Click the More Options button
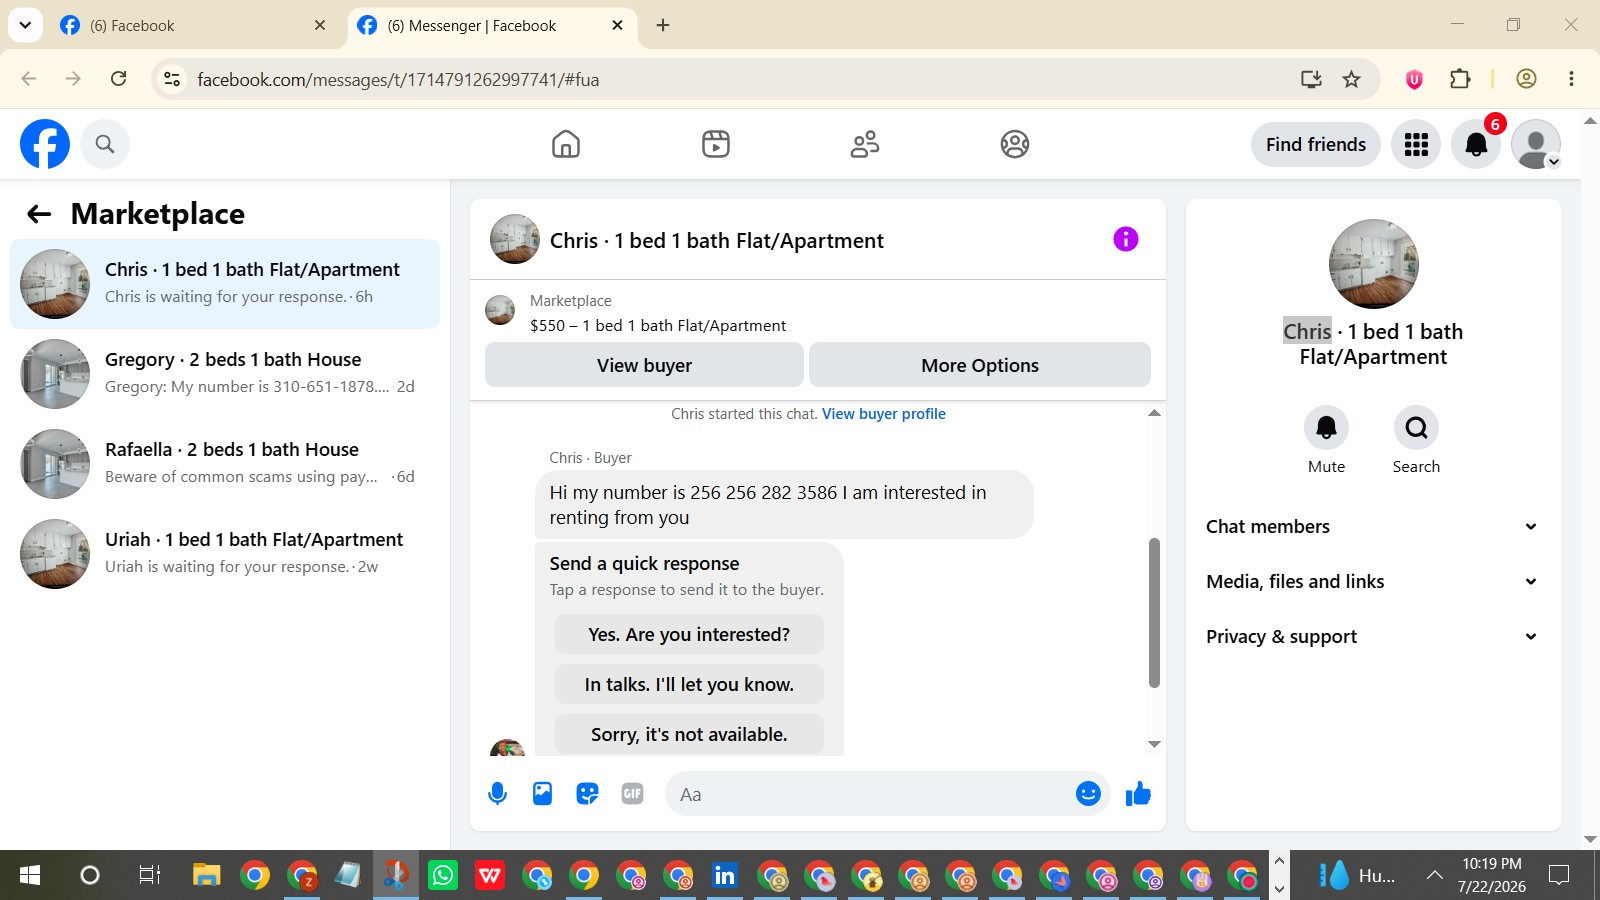 980,365
